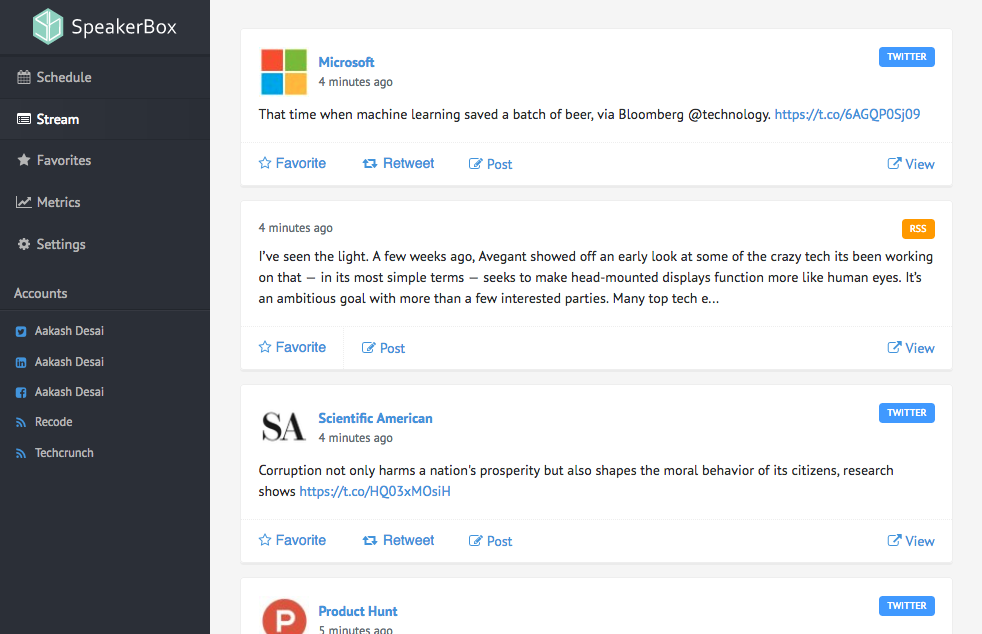Post the Scientific American tweet

(490, 541)
